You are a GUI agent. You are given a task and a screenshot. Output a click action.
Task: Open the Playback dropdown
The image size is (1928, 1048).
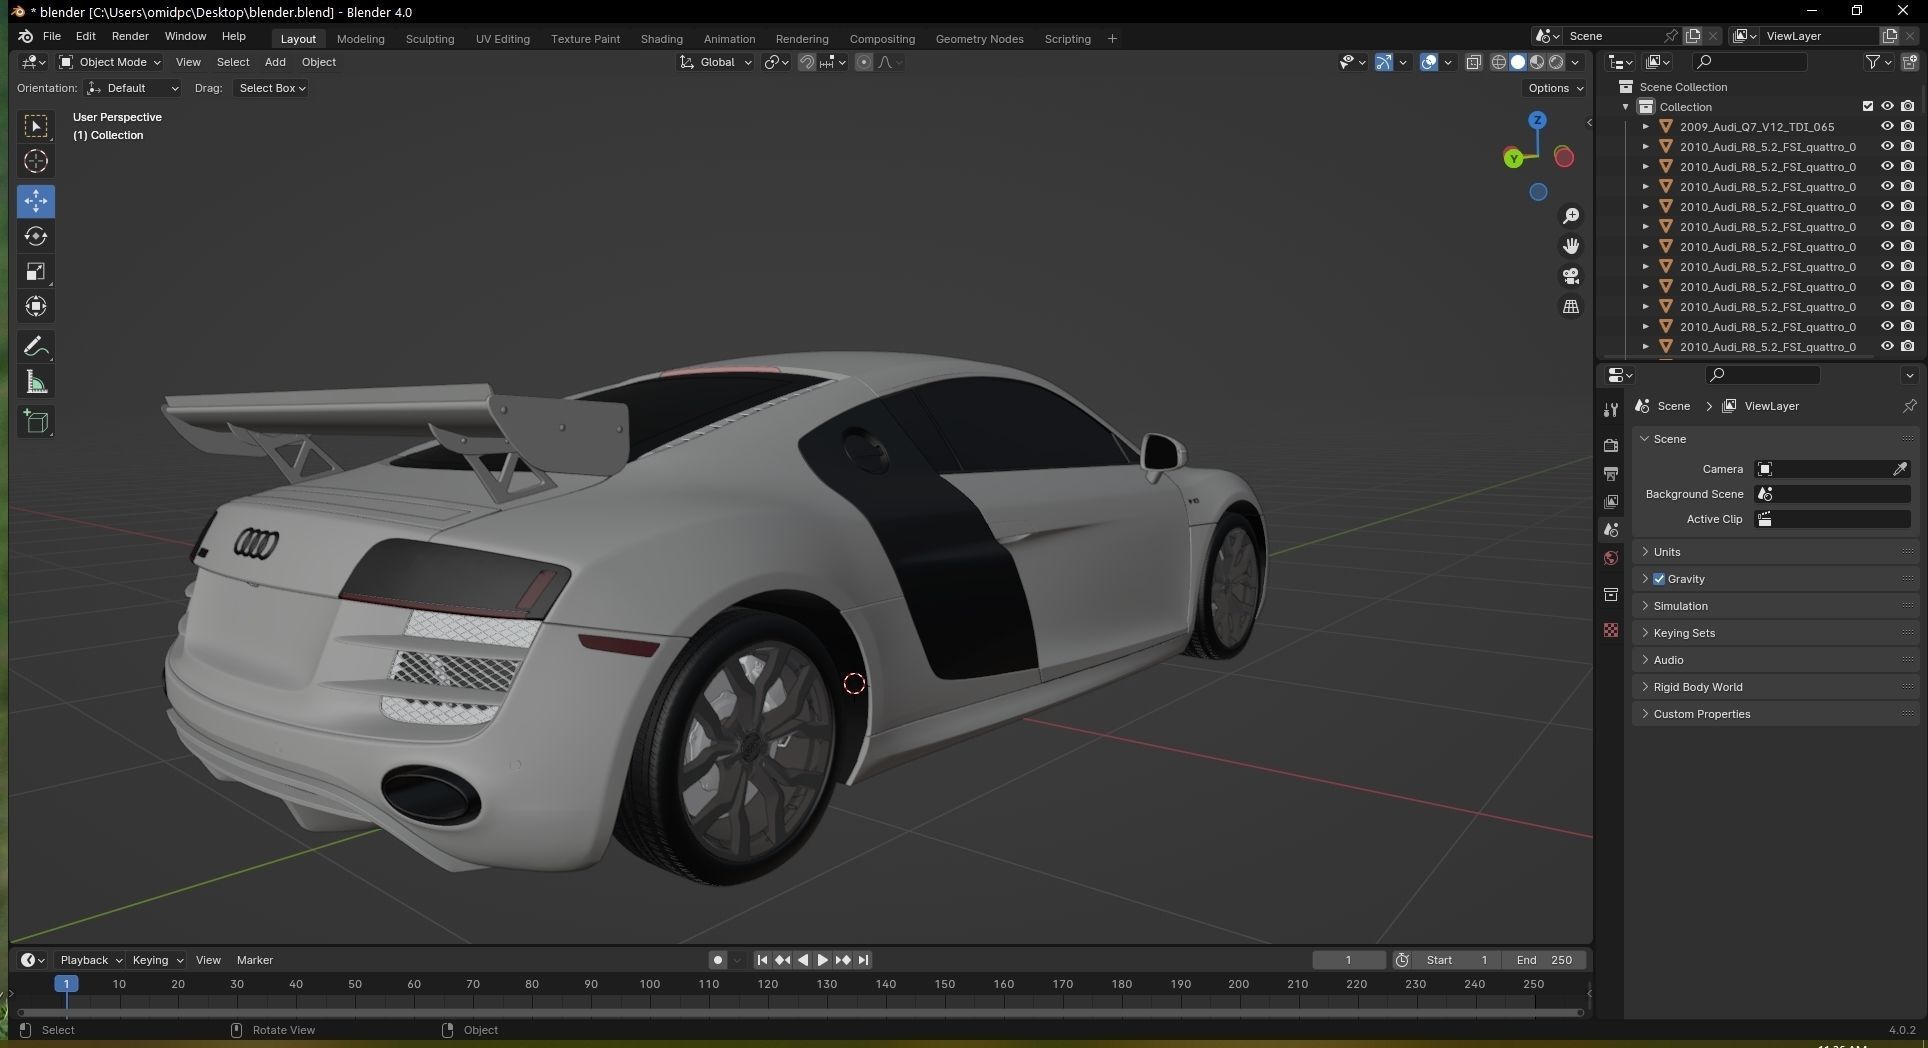(91, 960)
